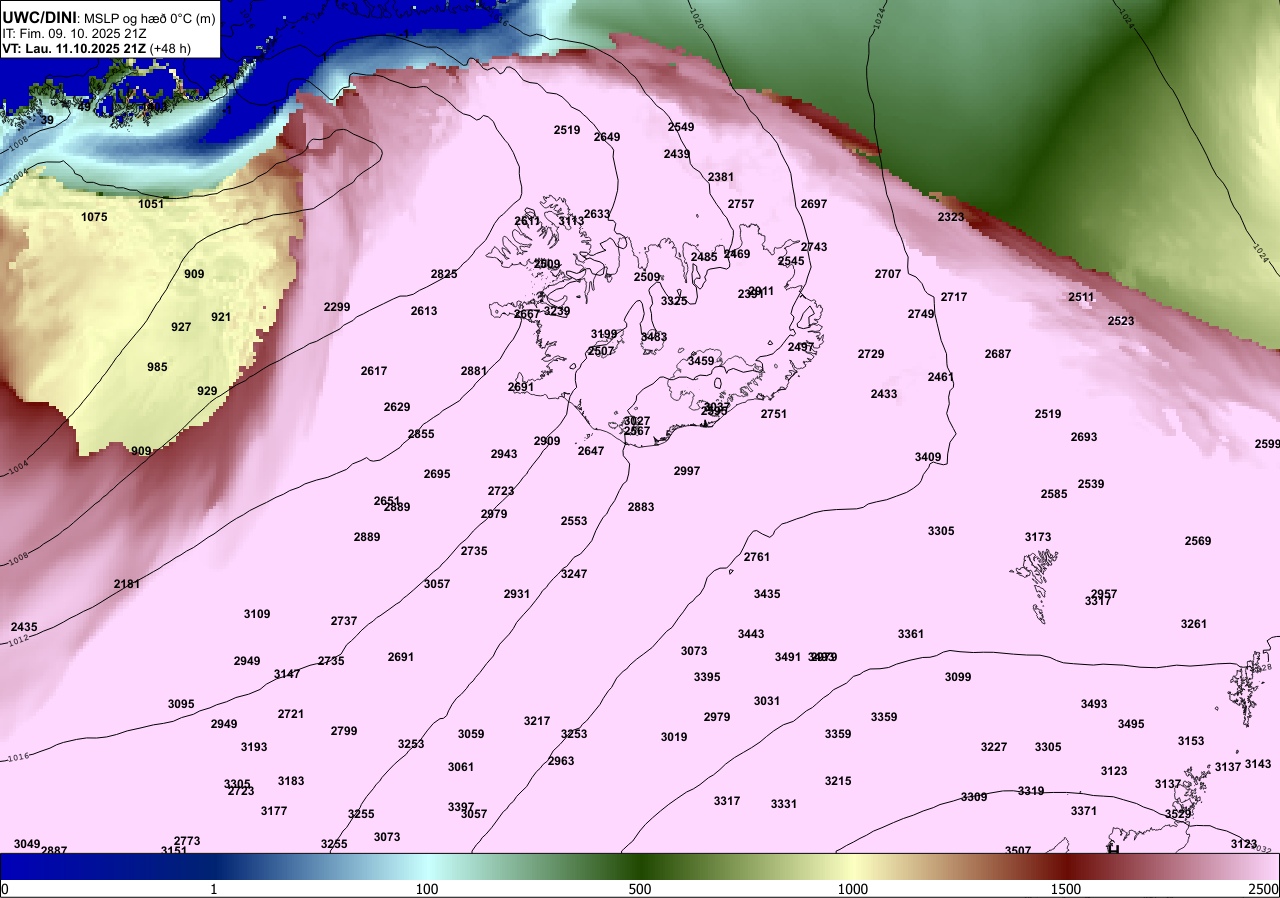
Task: Click the height value 1051
Action: tap(151, 204)
